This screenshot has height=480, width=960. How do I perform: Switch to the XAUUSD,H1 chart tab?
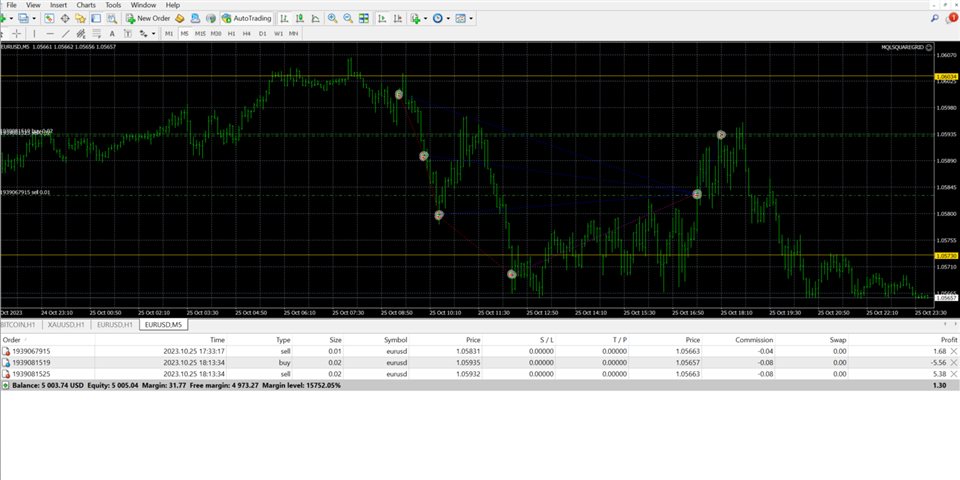click(x=67, y=324)
